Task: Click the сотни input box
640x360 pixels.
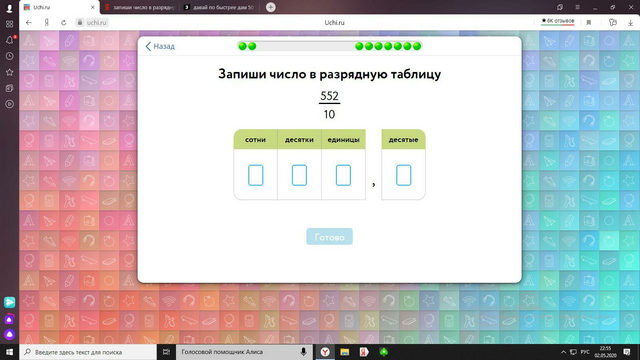Action: pyautogui.click(x=256, y=175)
